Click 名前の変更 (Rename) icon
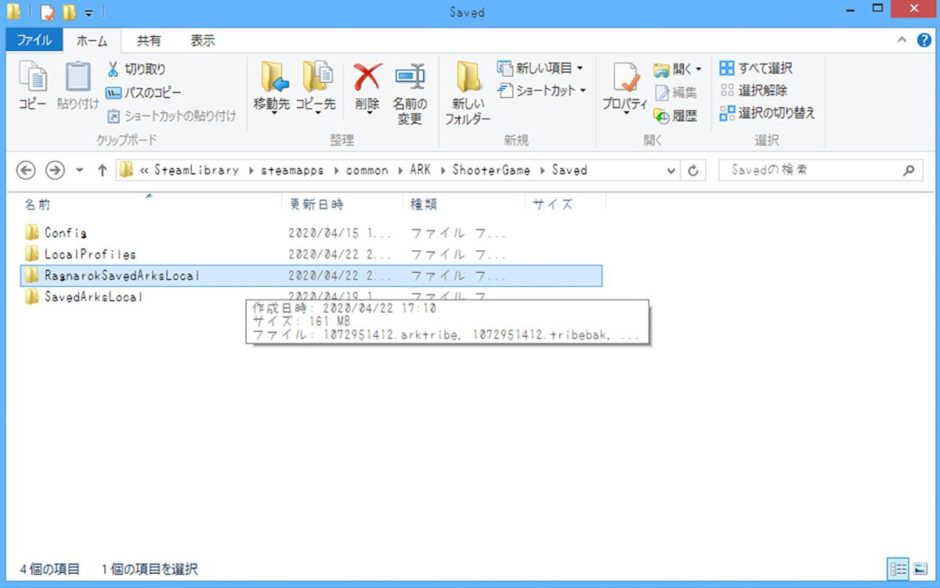 point(409,93)
